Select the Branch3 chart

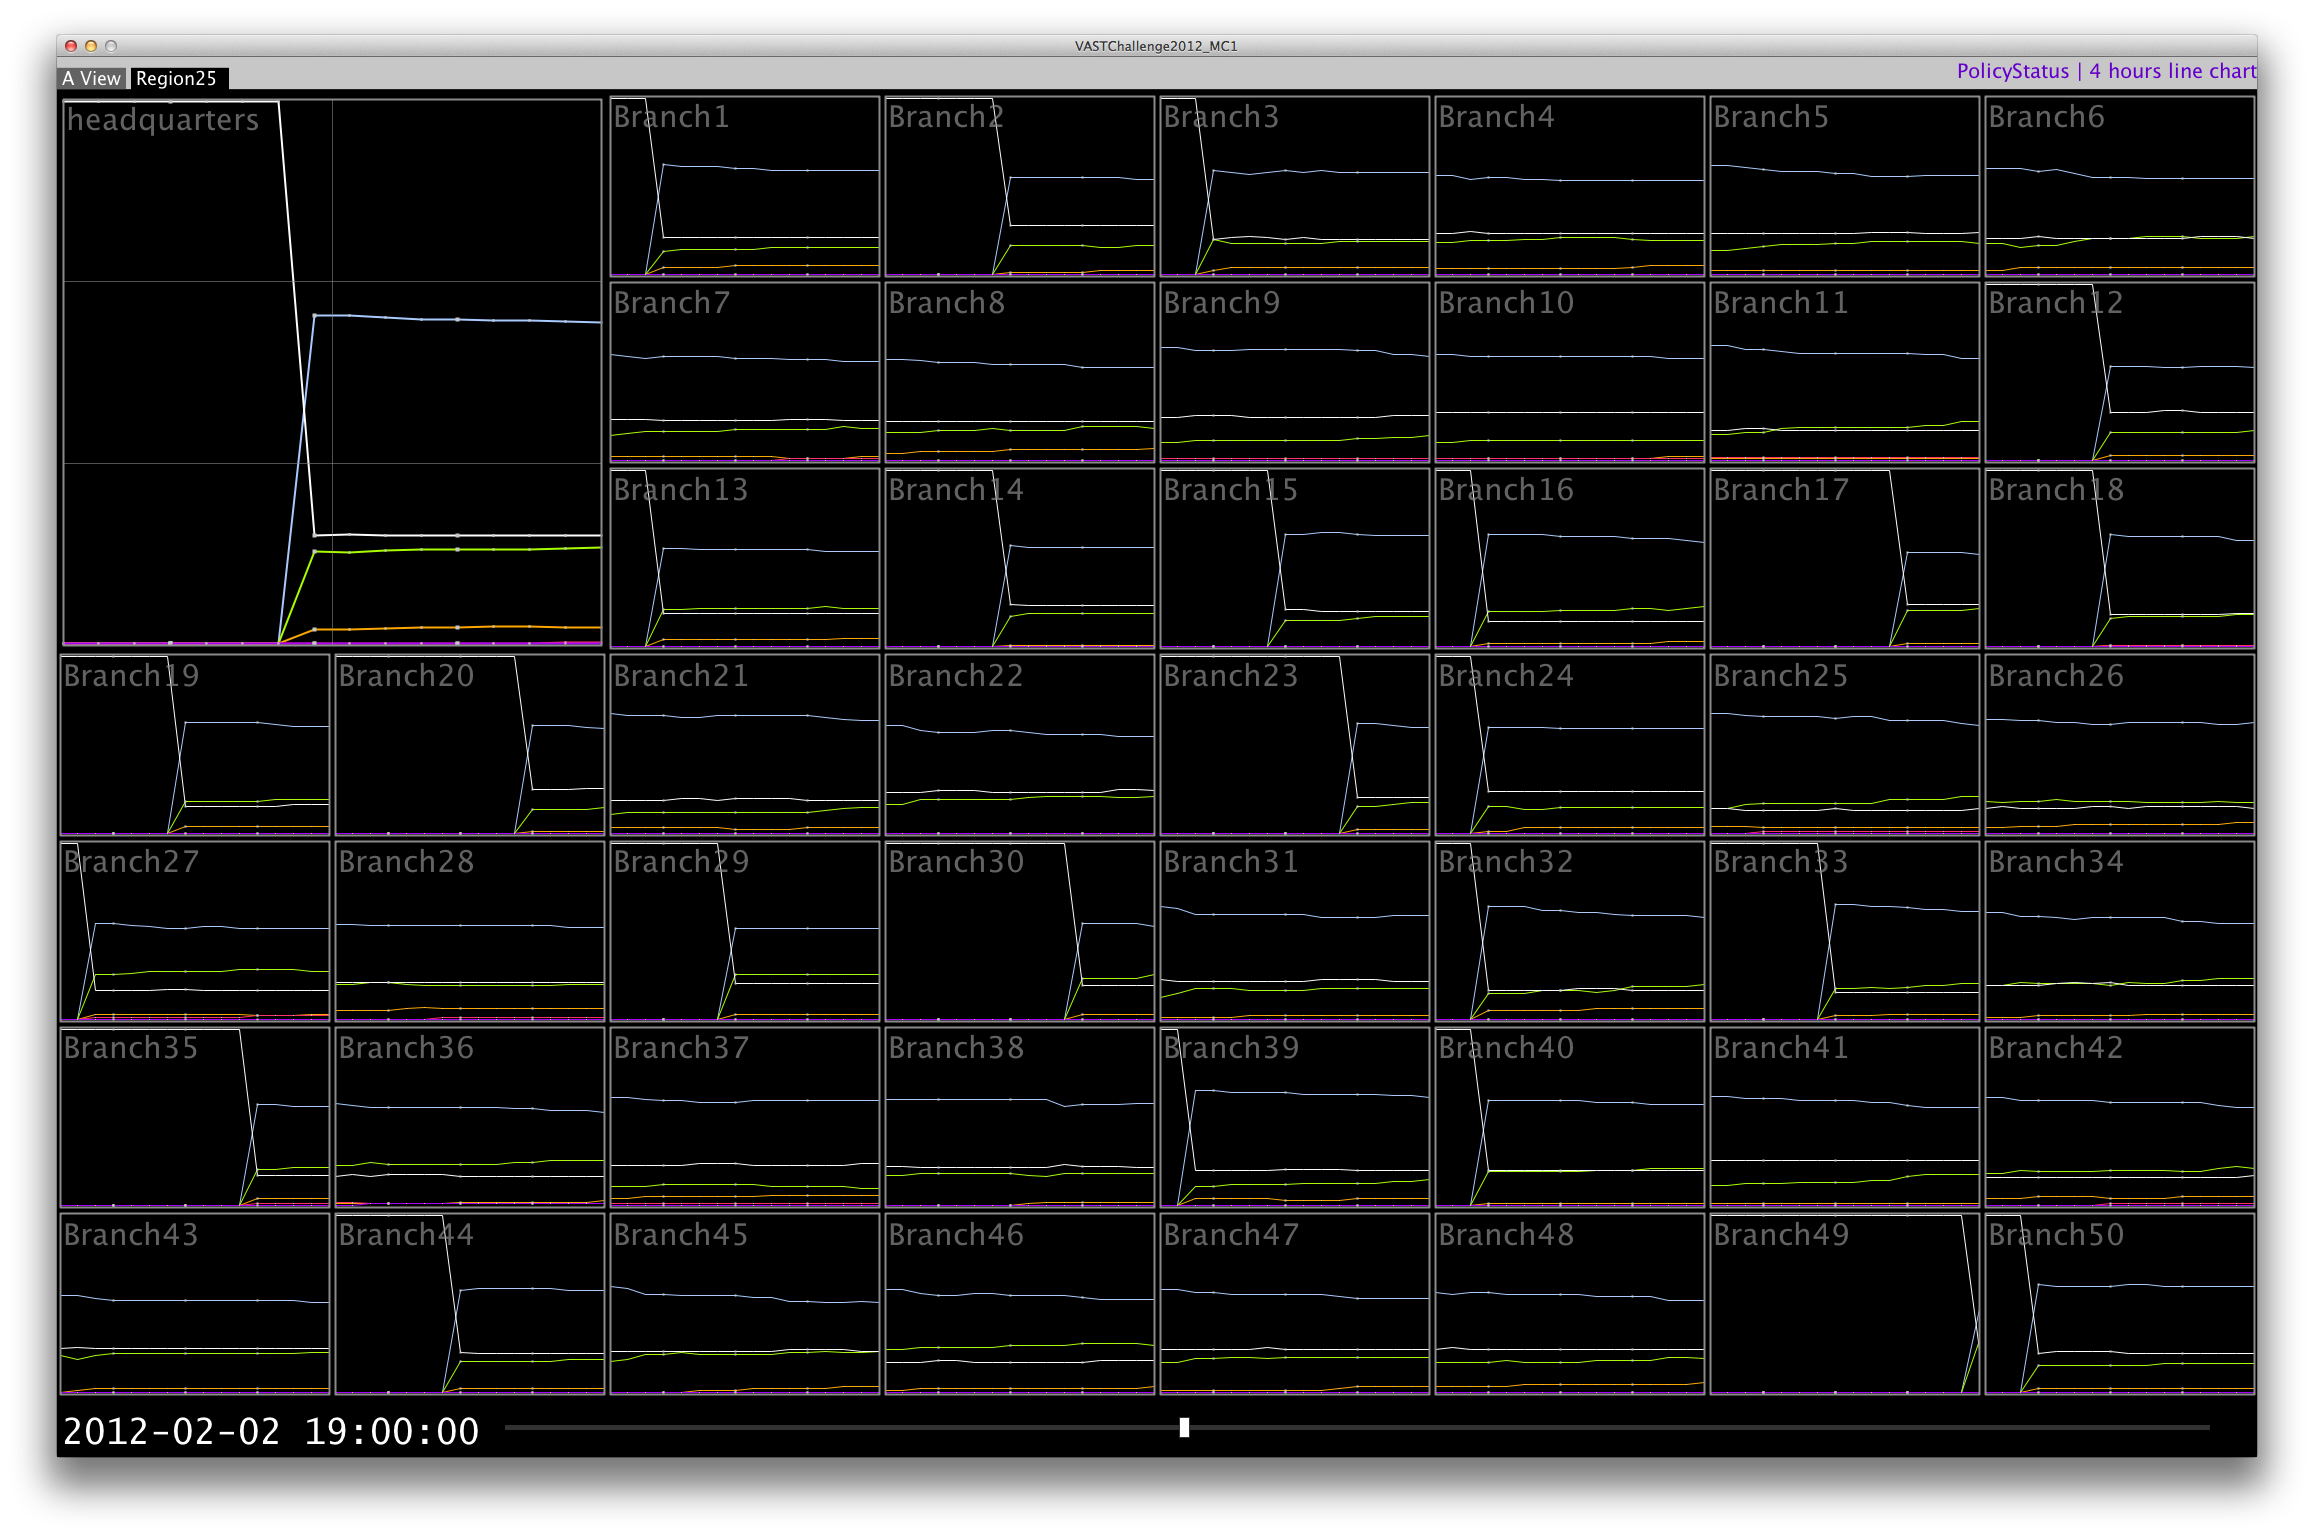click(1295, 186)
